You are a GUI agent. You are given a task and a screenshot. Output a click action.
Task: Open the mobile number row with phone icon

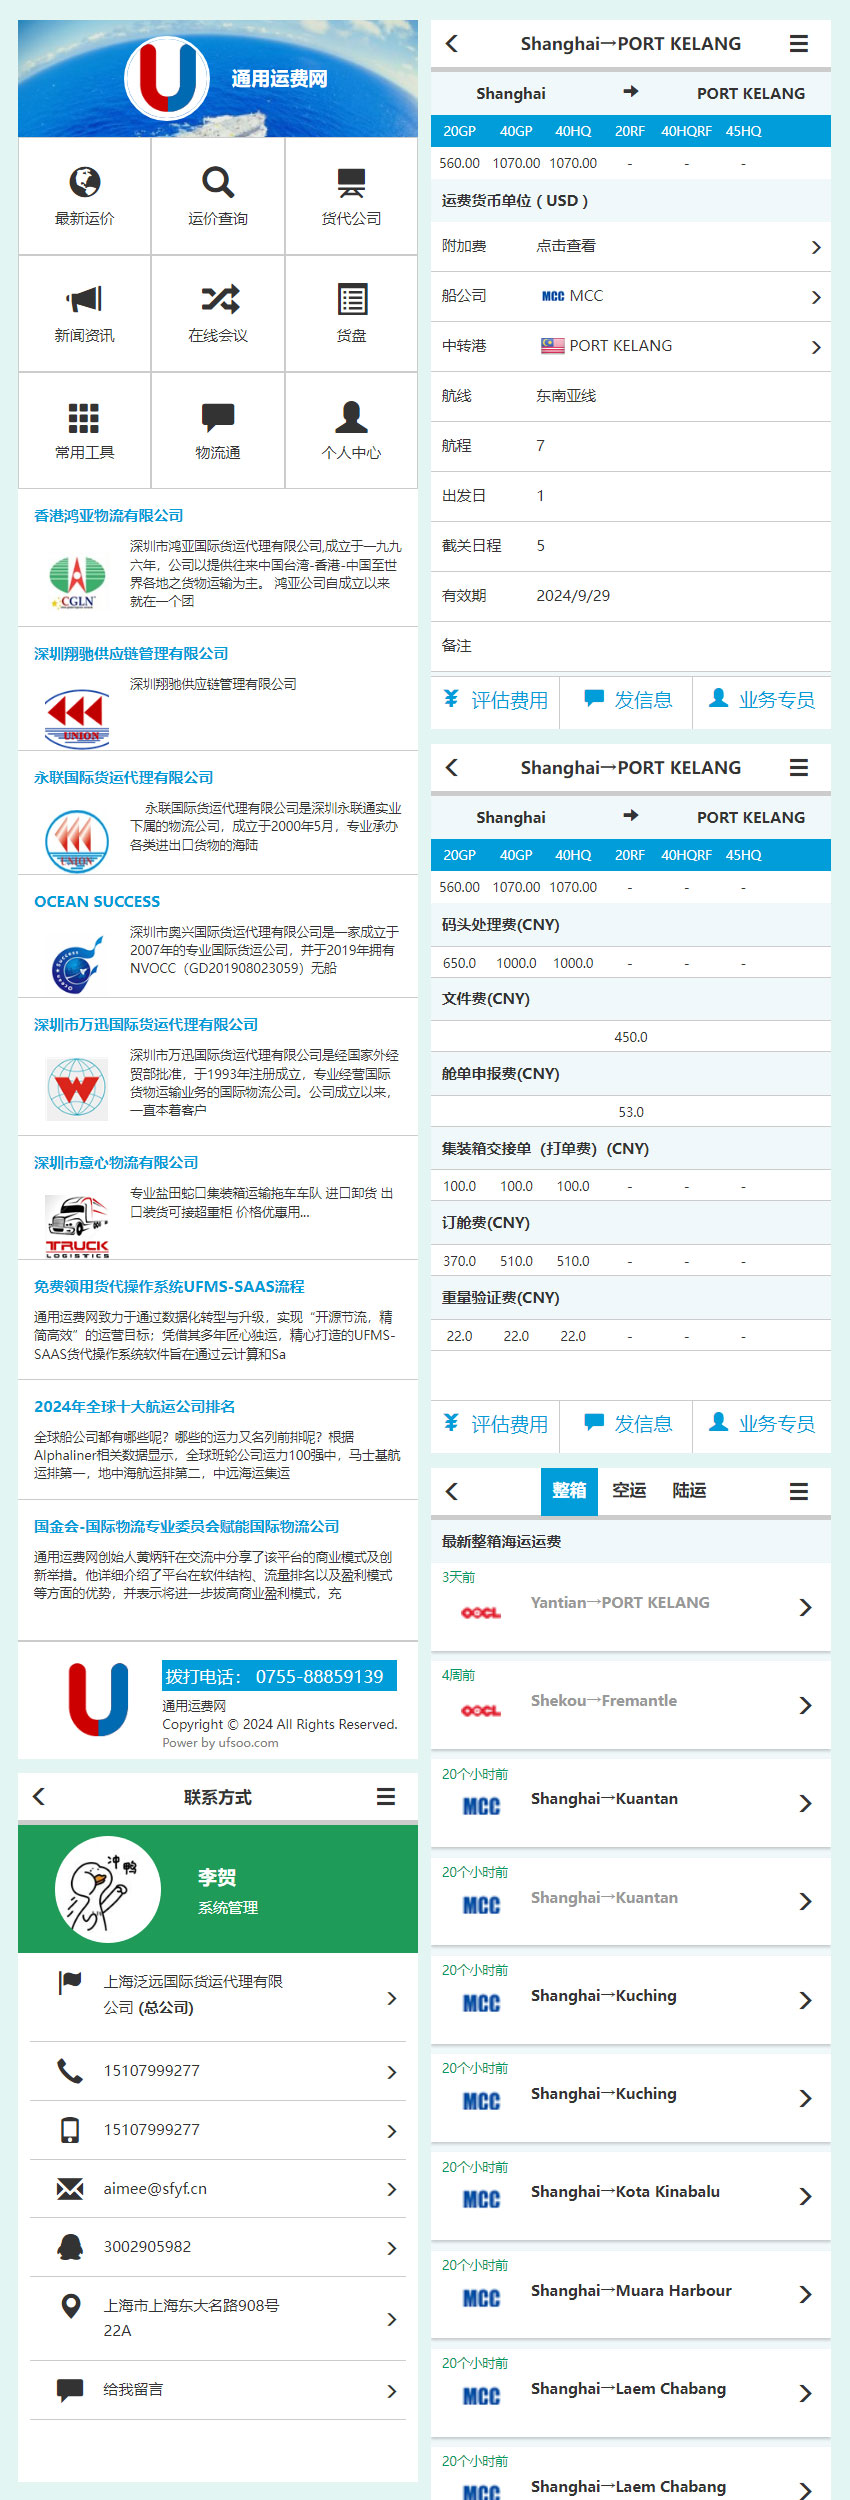tap(218, 2130)
